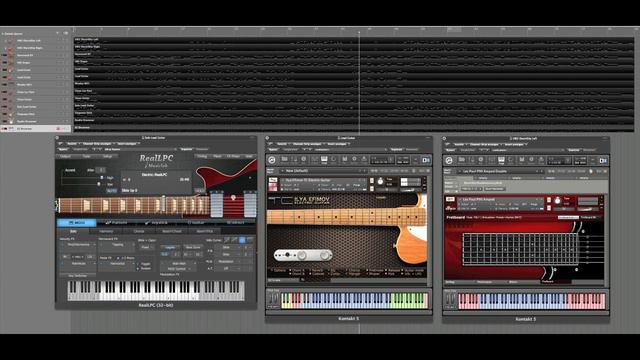Click a key on RealLPC virtual keyboard
This screenshot has height=360, width=640.
coord(156,291)
